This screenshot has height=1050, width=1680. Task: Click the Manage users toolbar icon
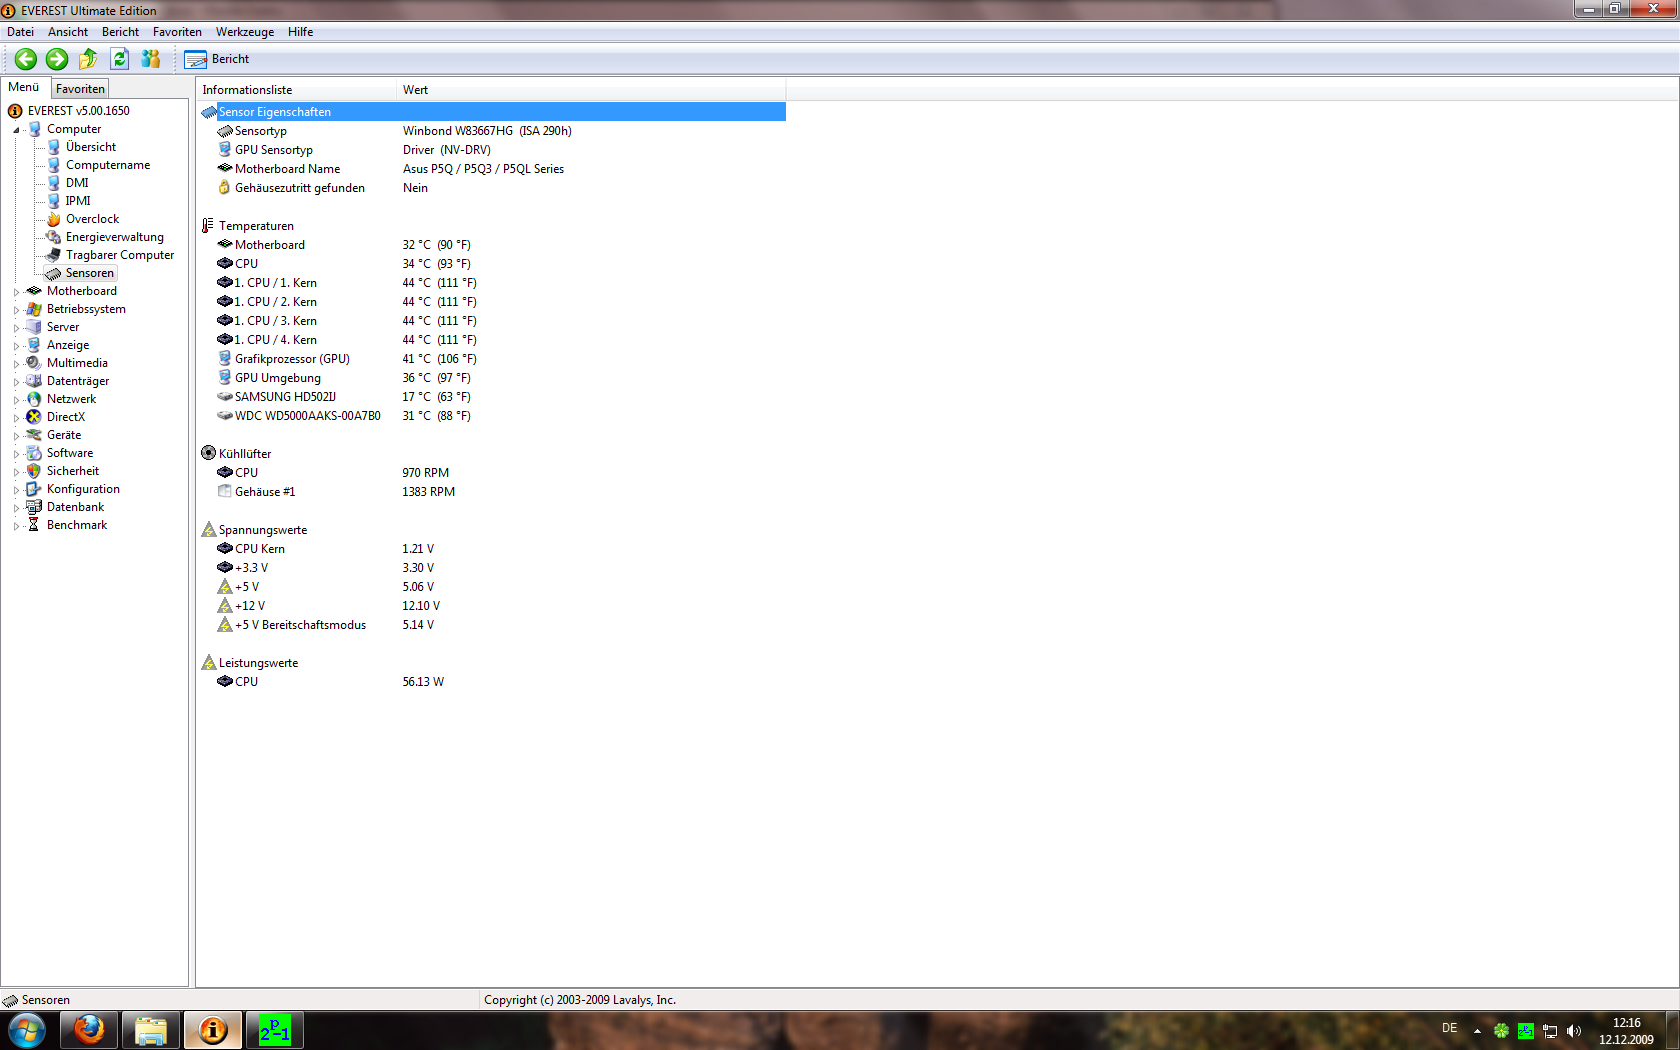[151, 59]
